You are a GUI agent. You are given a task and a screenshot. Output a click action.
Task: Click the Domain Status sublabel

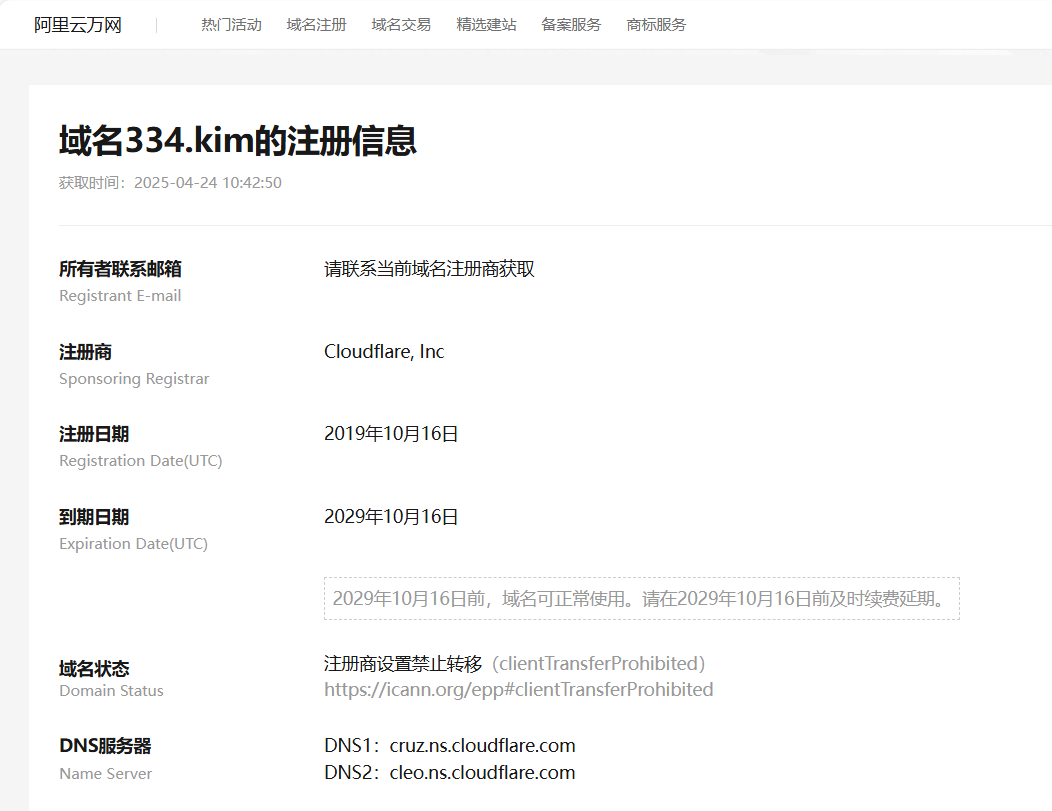pos(111,691)
